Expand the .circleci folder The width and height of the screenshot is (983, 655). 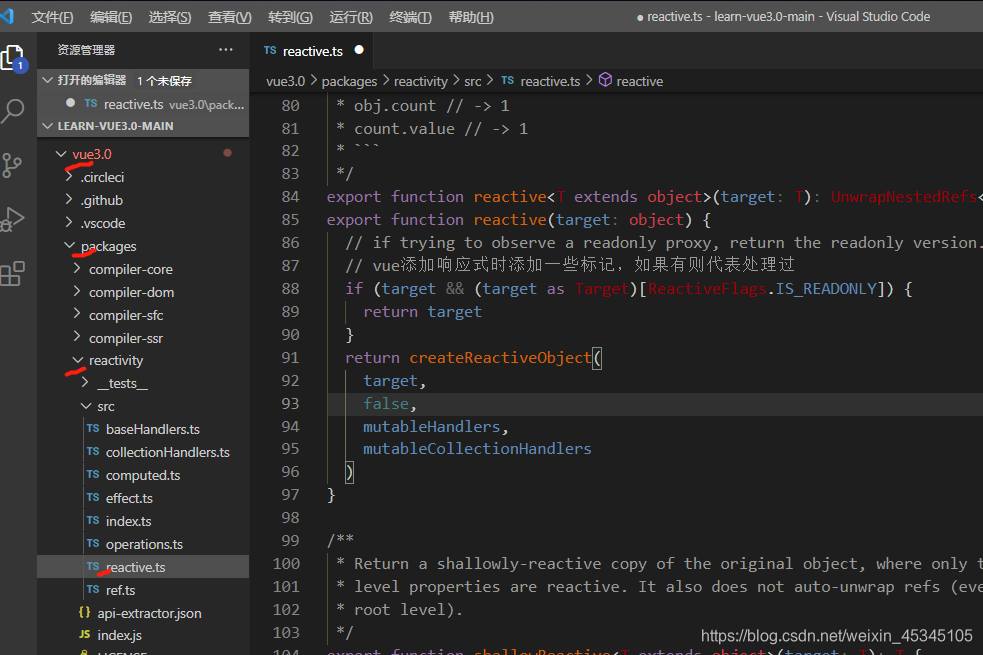(70, 177)
